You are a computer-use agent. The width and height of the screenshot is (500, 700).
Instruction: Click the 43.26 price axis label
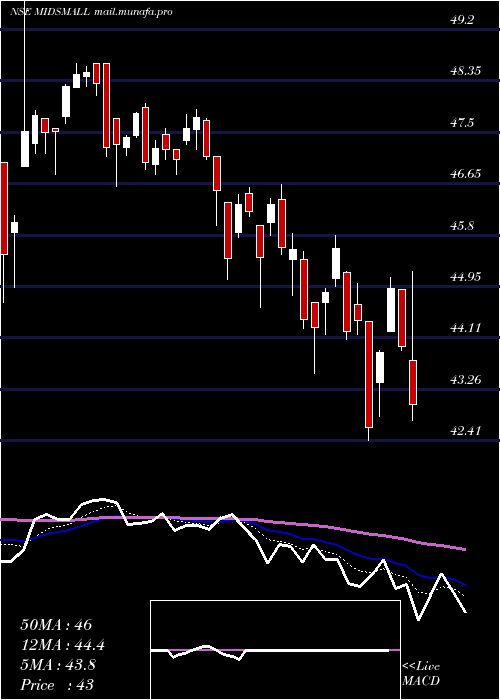click(x=465, y=380)
